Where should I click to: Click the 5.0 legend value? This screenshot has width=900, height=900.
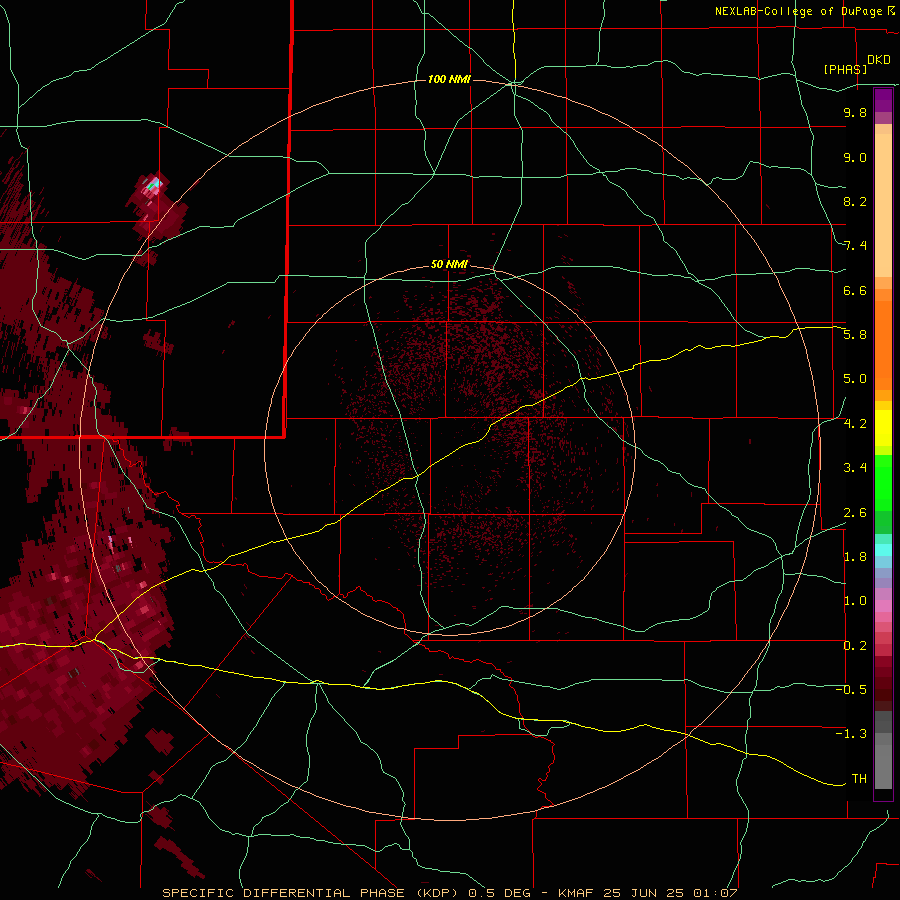click(855, 379)
